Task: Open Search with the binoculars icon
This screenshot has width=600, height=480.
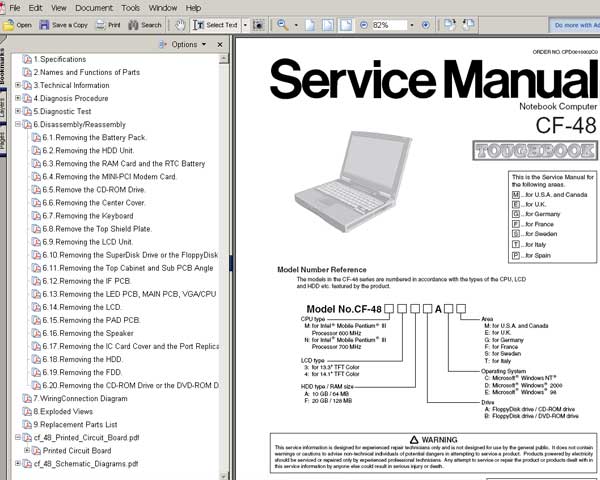Action: point(133,25)
